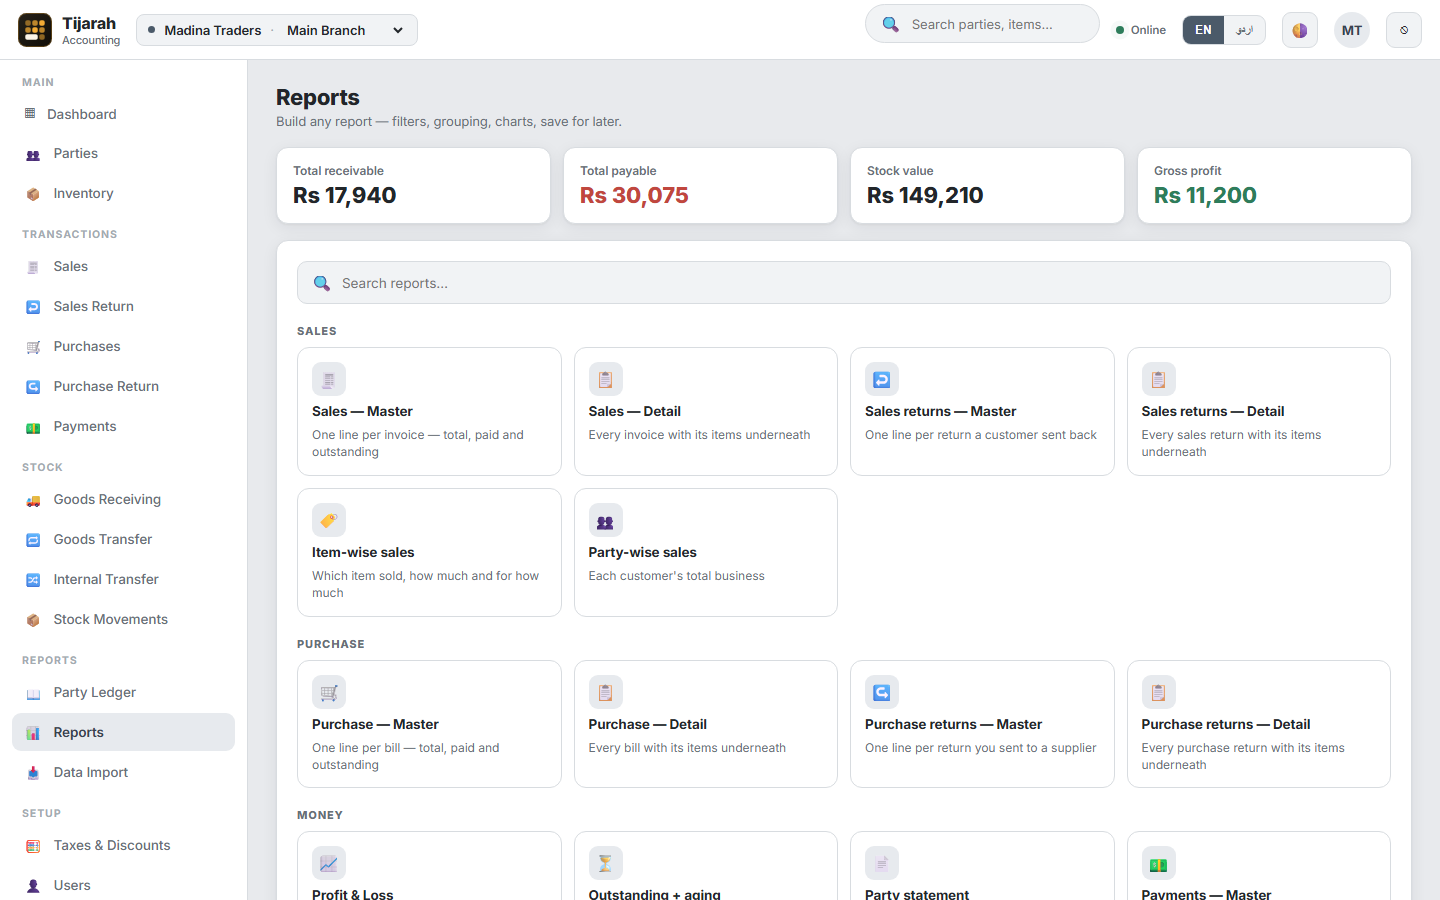The width and height of the screenshot is (1440, 900).
Task: Open the theme color picker icon
Action: pos(1300,30)
